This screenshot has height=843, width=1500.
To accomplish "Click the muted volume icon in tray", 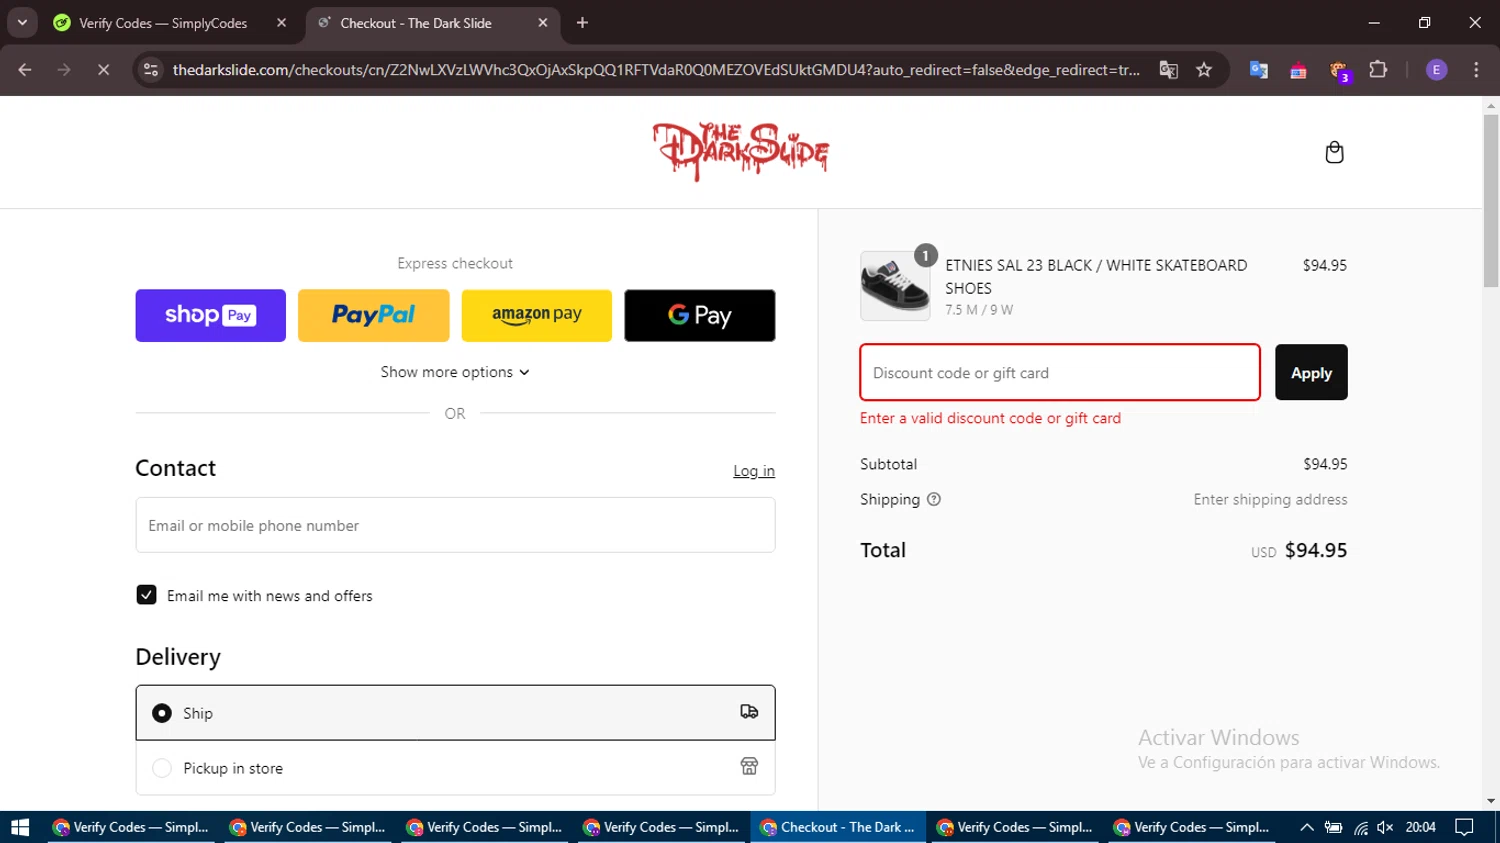I will 1385,827.
